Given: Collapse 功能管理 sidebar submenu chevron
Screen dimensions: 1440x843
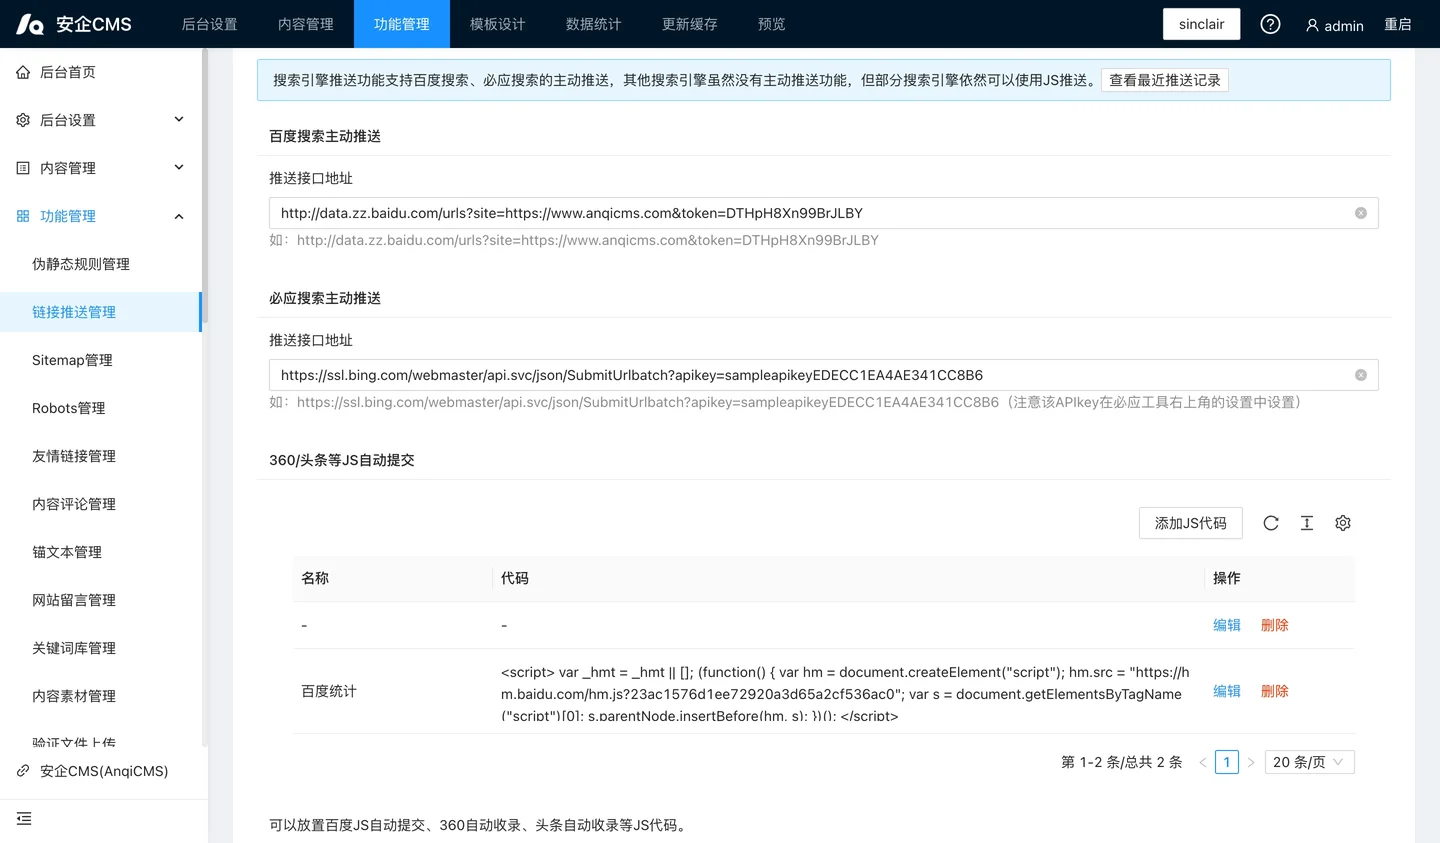Looking at the screenshot, I should (x=179, y=216).
